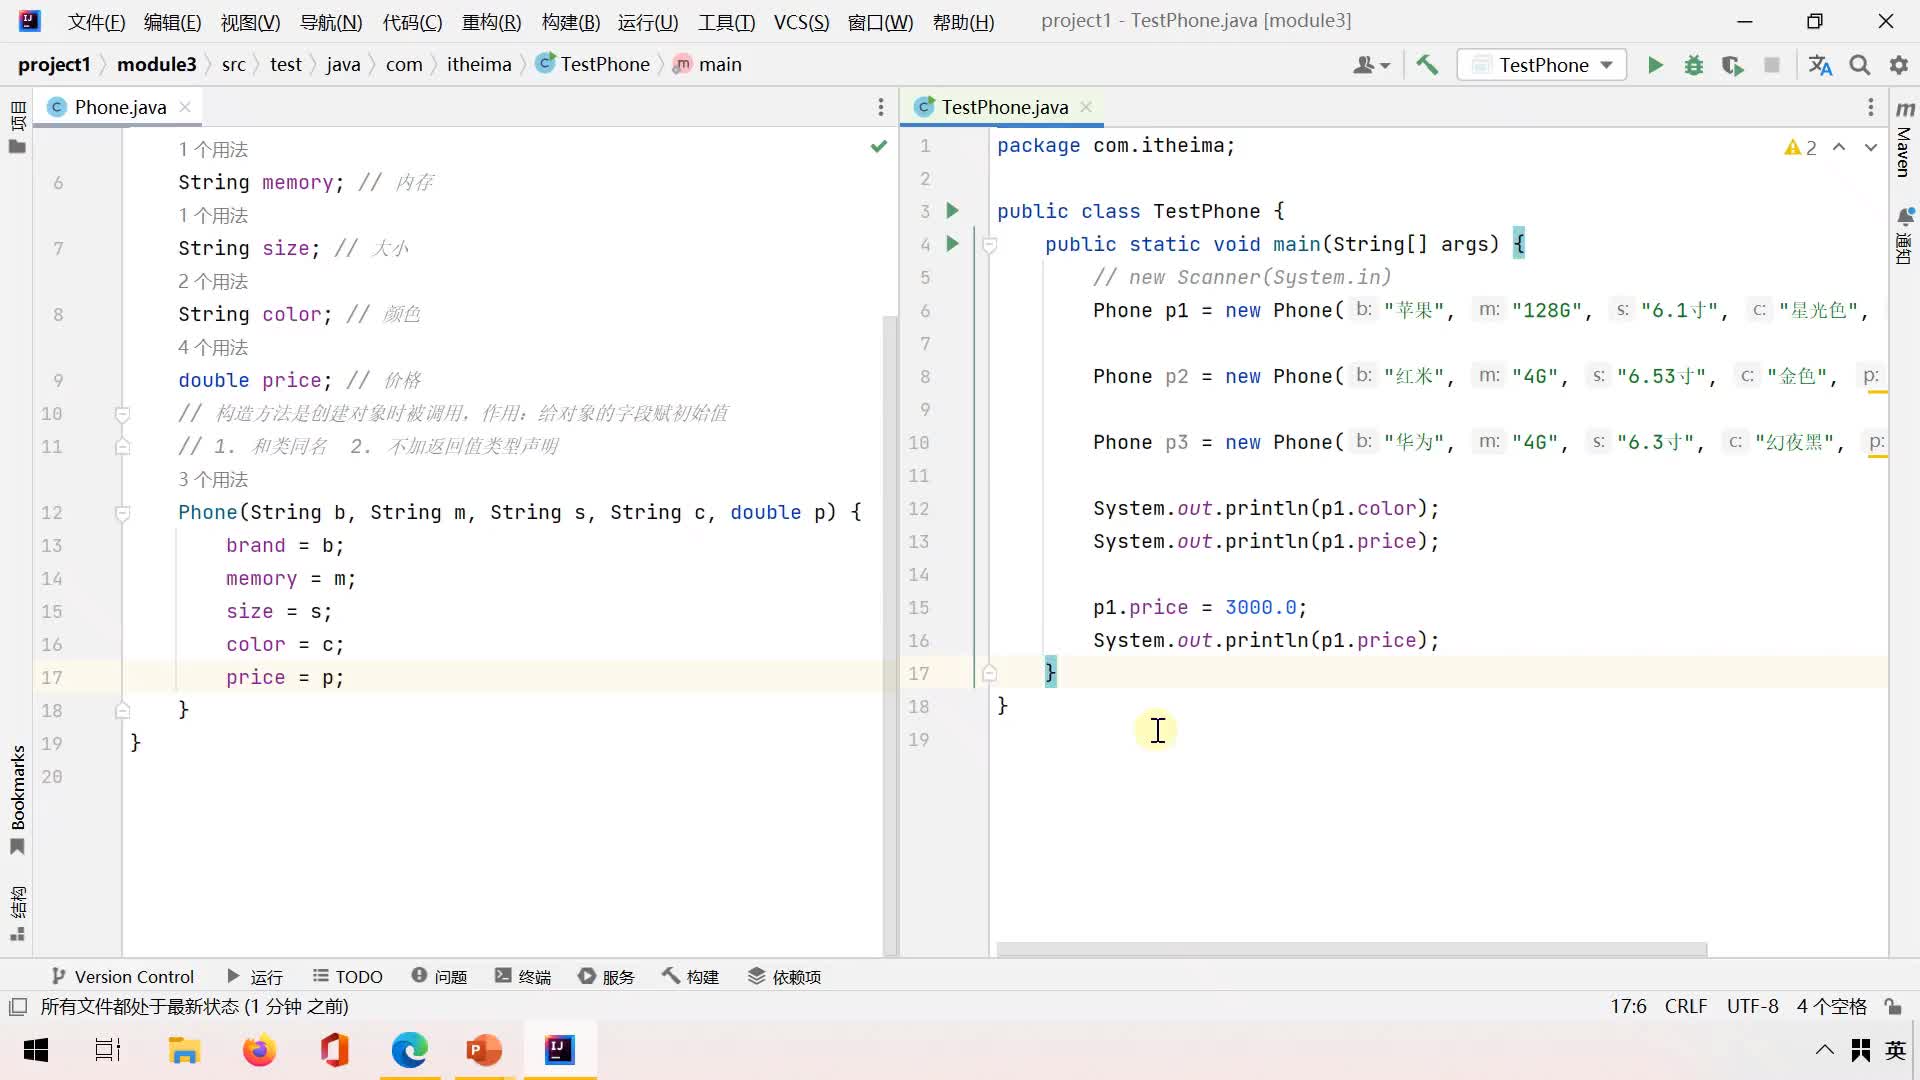Switch to the TestPhone.java tab
Viewport: 1920px width, 1080px height.
click(x=1004, y=107)
